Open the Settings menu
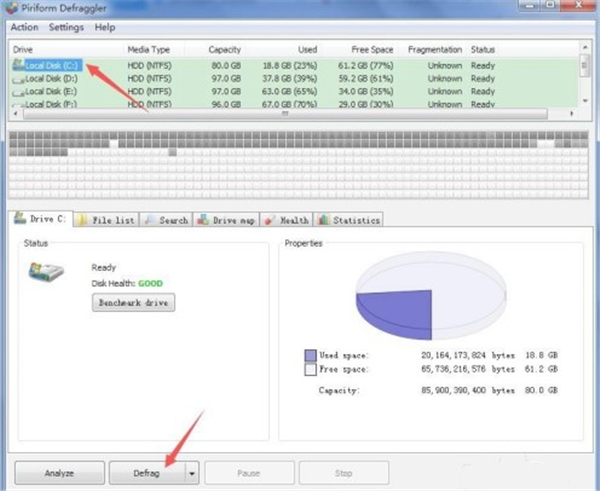This screenshot has width=600, height=491. pos(66,27)
